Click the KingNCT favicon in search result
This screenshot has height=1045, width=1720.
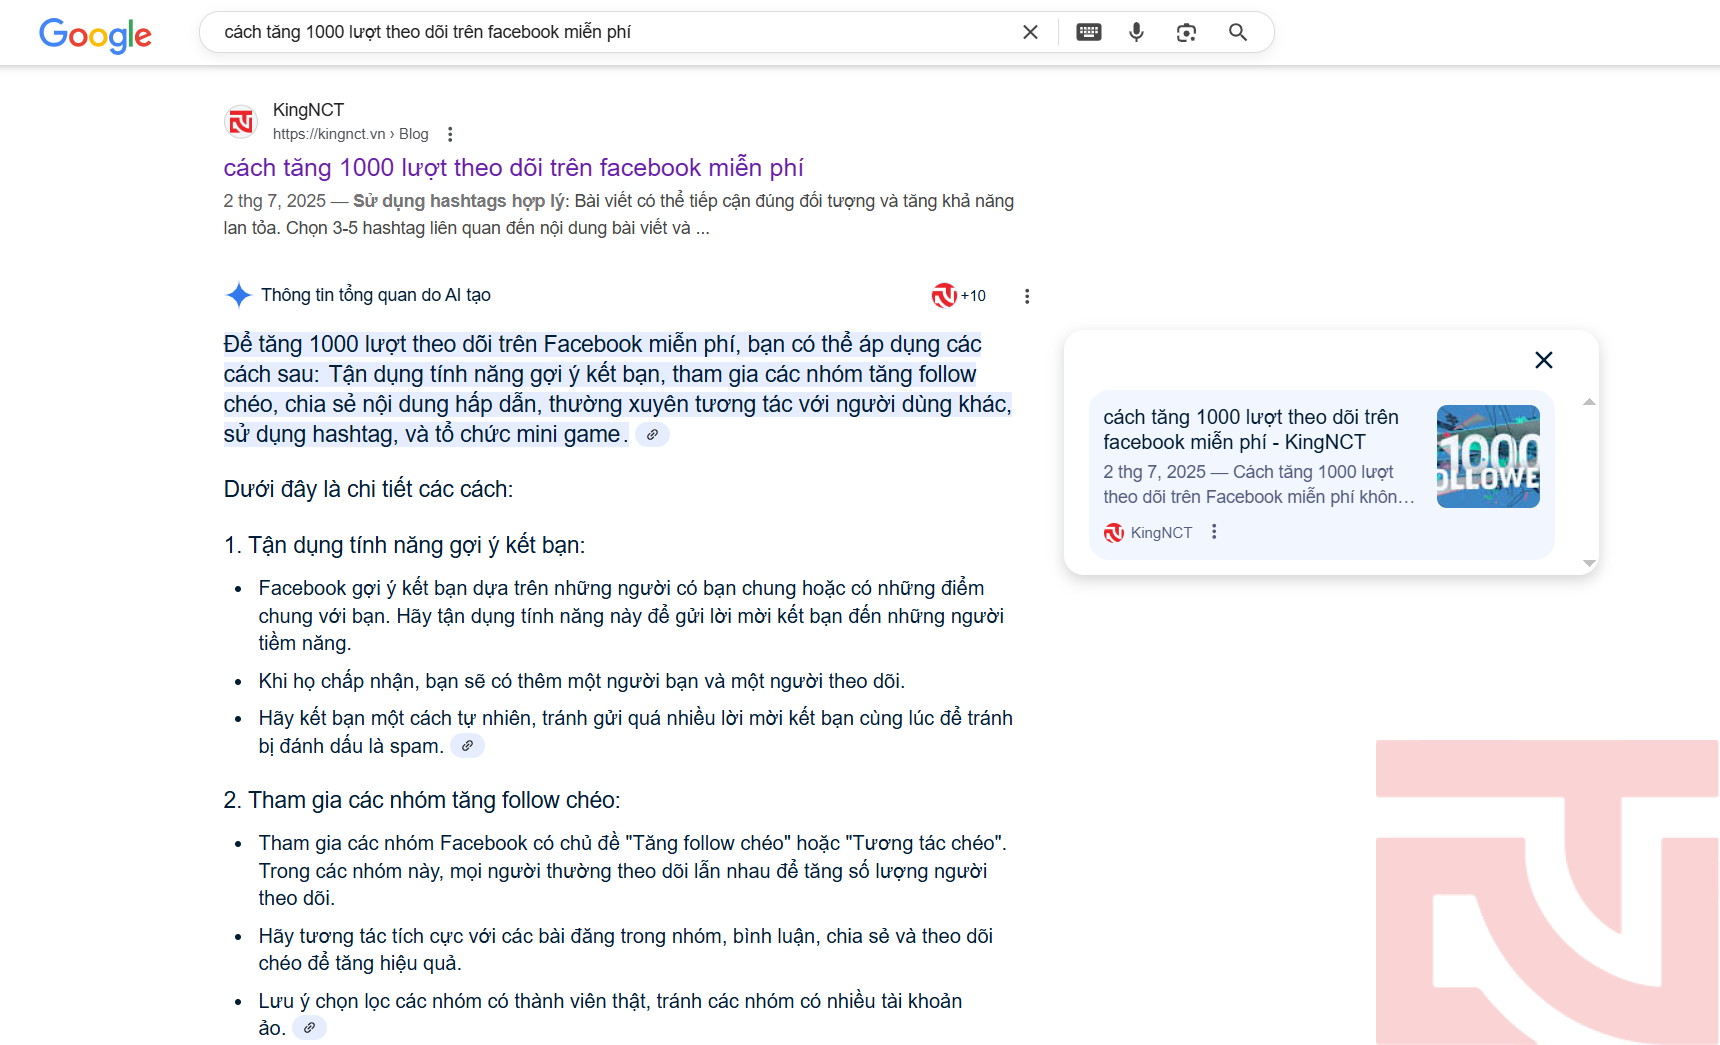tap(241, 122)
